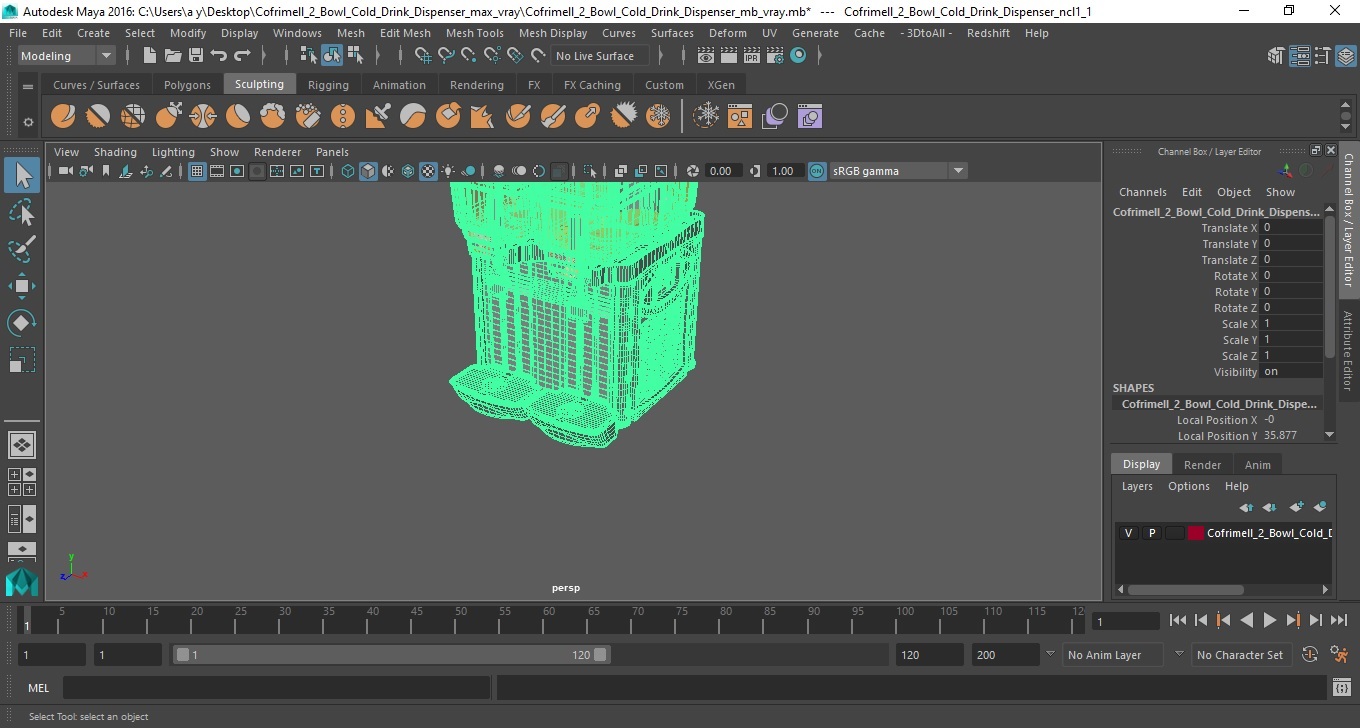This screenshot has width=1360, height=728.
Task: Open the Pose Editor purple shelf icon
Action: tap(809, 117)
